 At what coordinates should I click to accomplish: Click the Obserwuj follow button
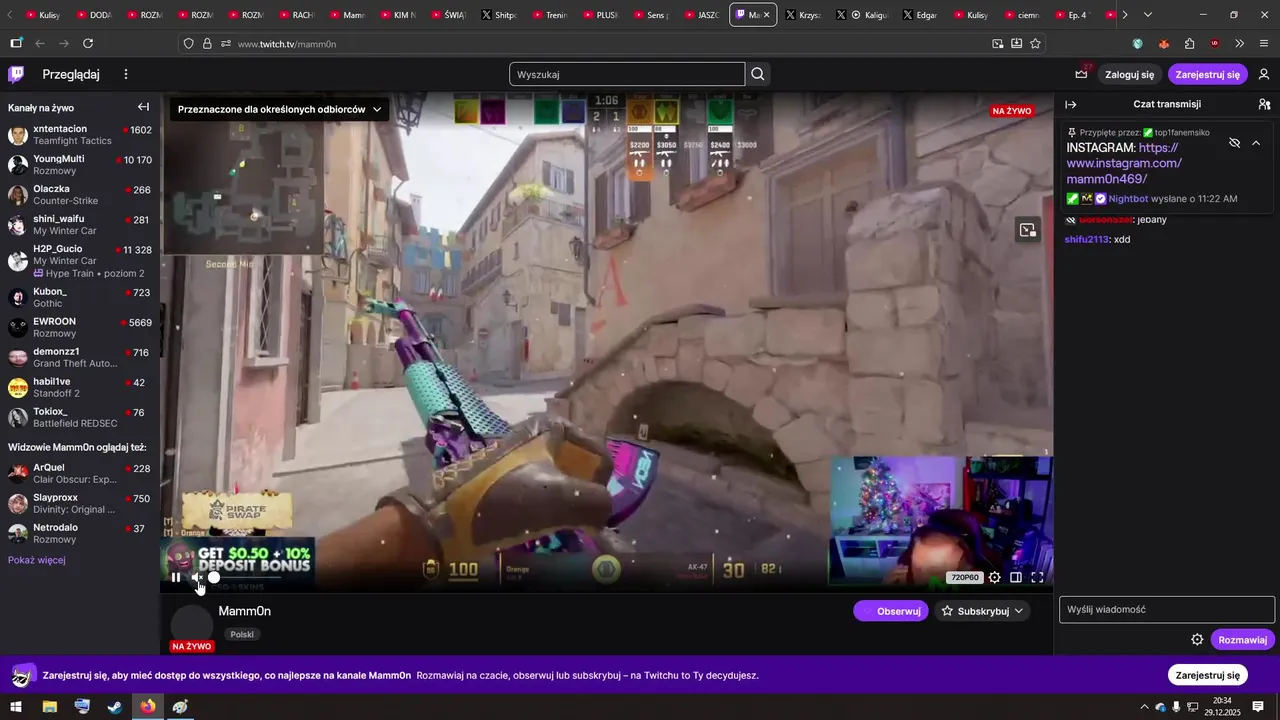point(891,611)
